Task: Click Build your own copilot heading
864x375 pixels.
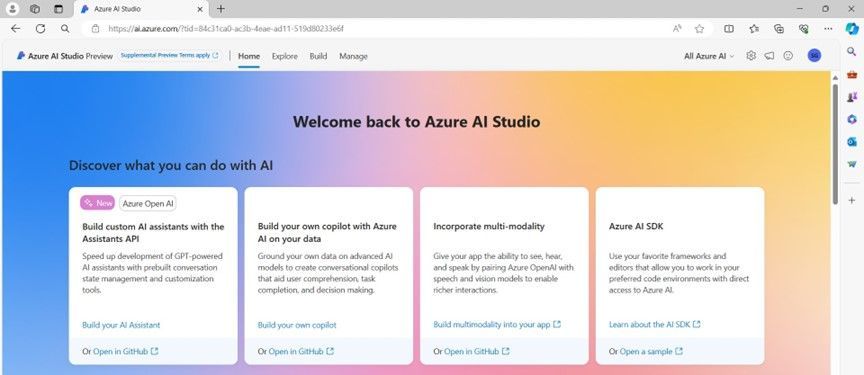Action: [327, 233]
